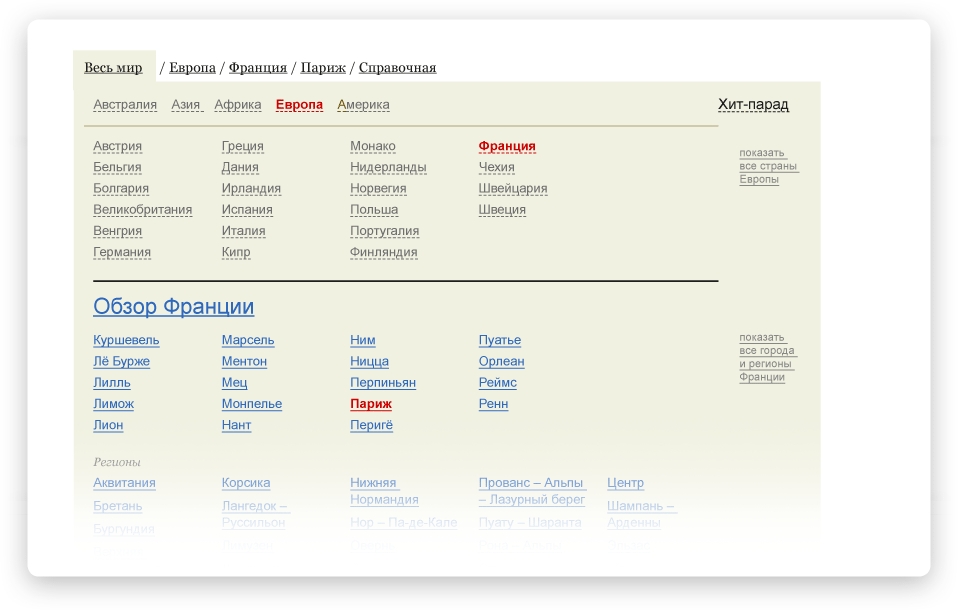Click Европа in the breadcrumb path
The width and height of the screenshot is (958, 610).
[192, 68]
